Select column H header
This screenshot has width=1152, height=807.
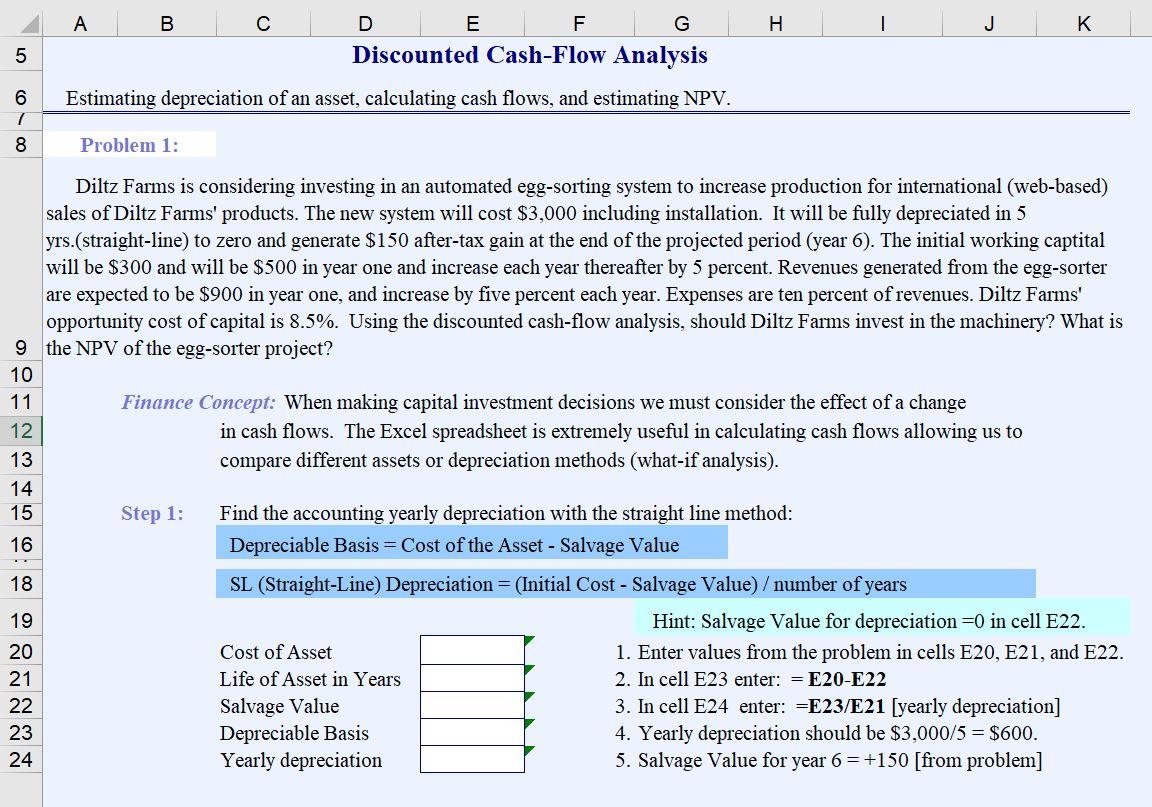click(x=775, y=24)
